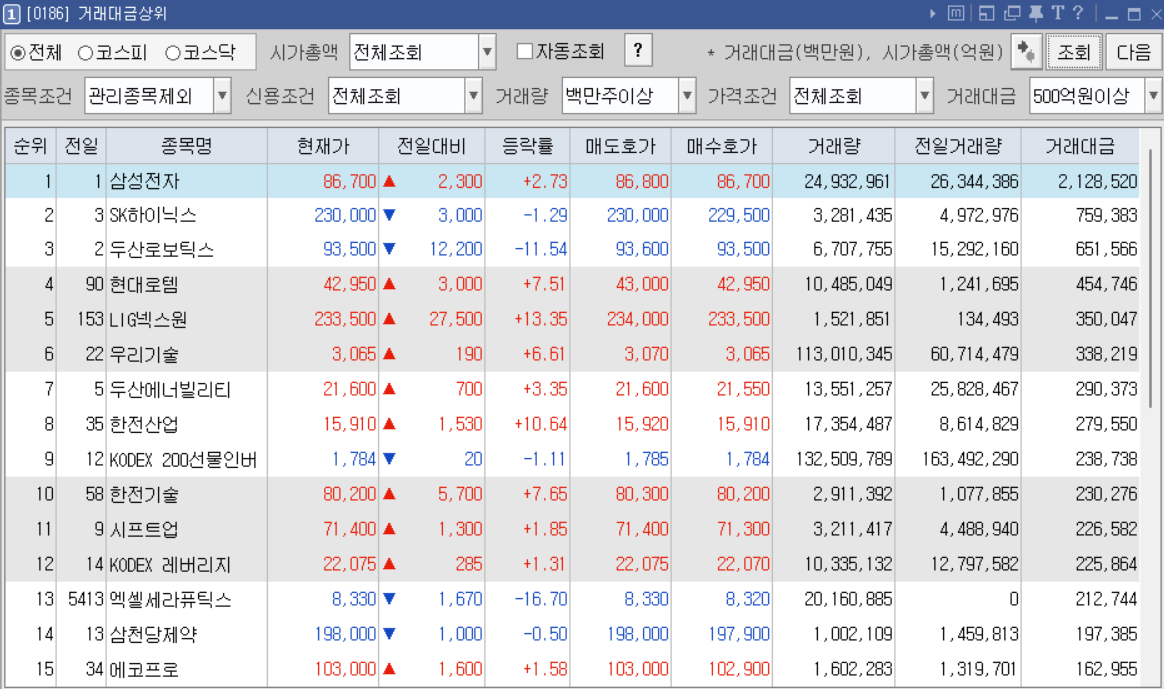
Task: Open the 거래량 백만주이상 dropdown
Action: pyautogui.click(x=629, y=96)
